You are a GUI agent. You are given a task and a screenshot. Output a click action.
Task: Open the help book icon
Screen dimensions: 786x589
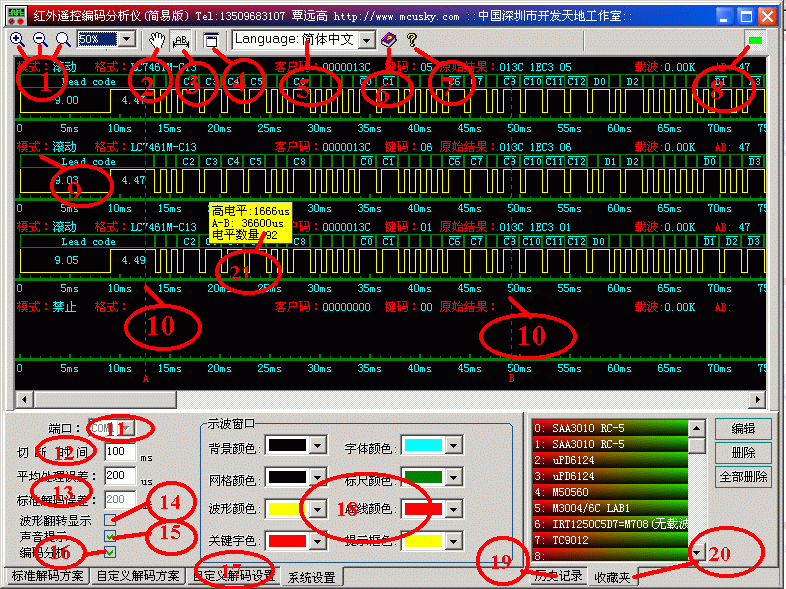point(389,39)
